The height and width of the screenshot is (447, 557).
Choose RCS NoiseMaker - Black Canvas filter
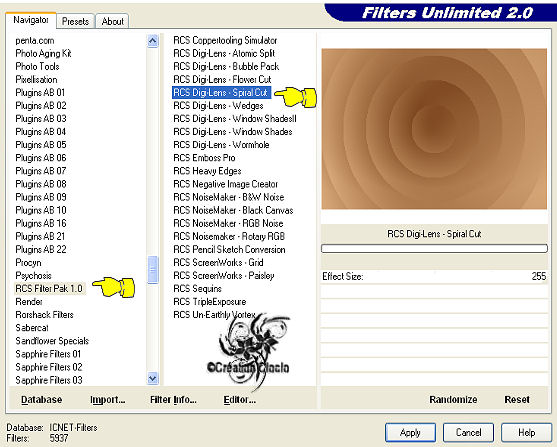(233, 210)
